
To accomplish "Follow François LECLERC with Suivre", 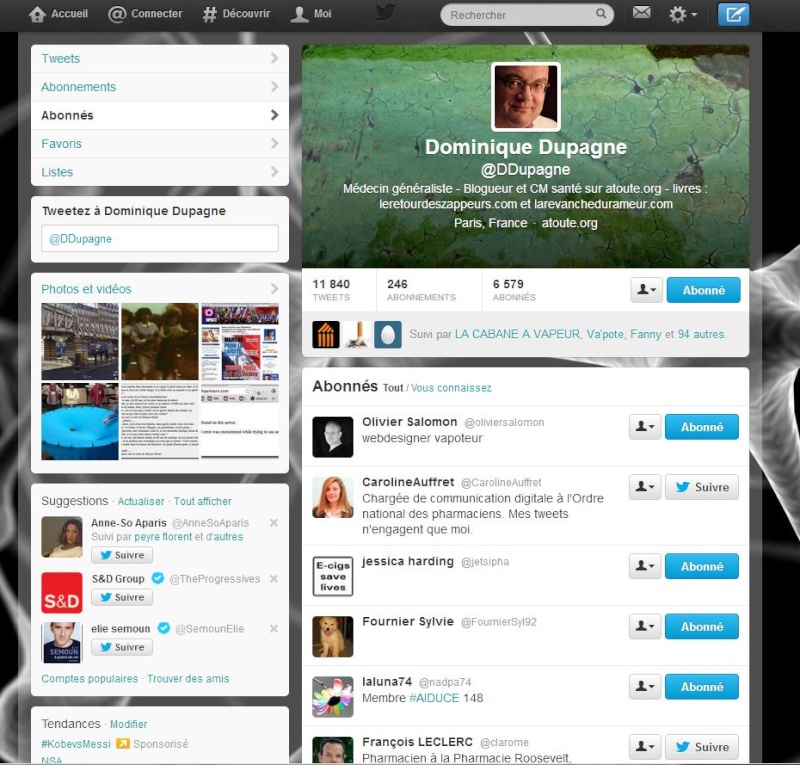I will coord(702,747).
